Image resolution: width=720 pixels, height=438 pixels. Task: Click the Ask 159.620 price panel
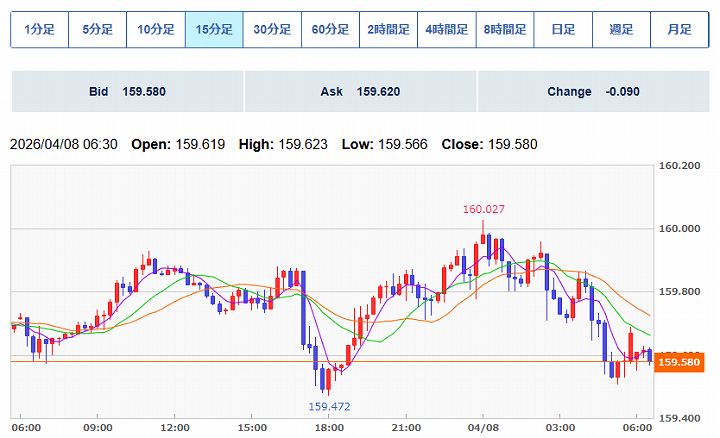[x=360, y=92]
